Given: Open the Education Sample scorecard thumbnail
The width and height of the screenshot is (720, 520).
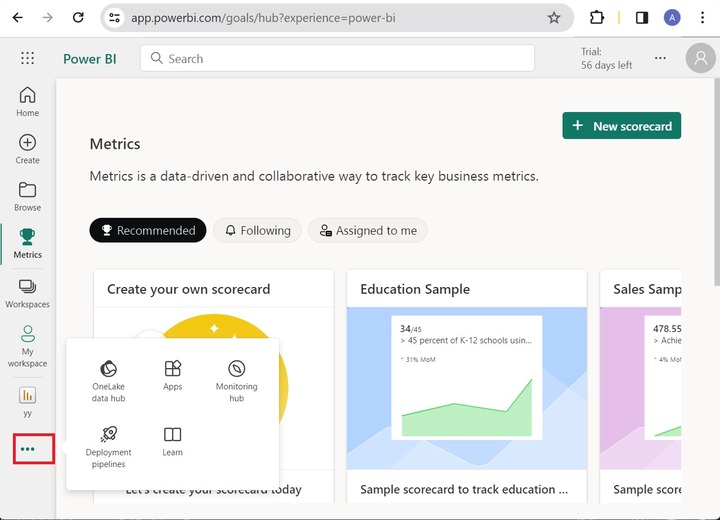Looking at the screenshot, I should point(467,390).
